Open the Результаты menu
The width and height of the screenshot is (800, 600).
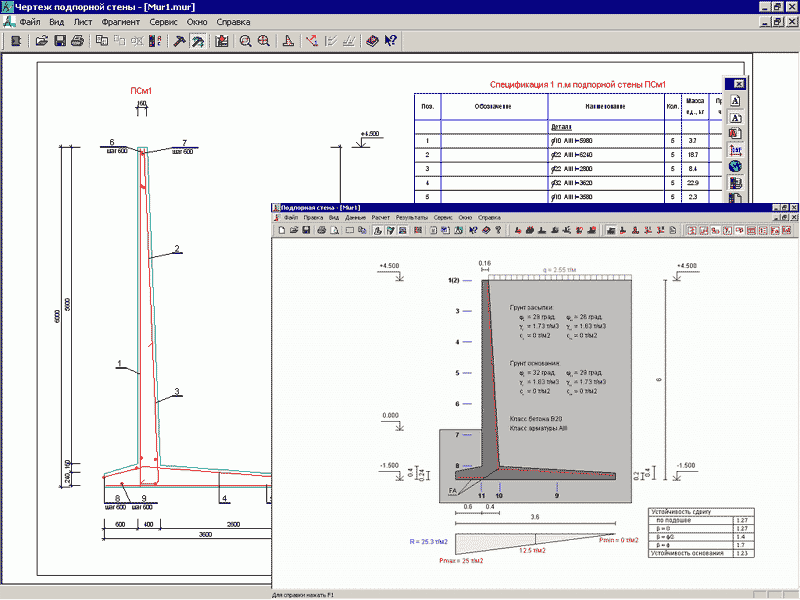(411, 217)
